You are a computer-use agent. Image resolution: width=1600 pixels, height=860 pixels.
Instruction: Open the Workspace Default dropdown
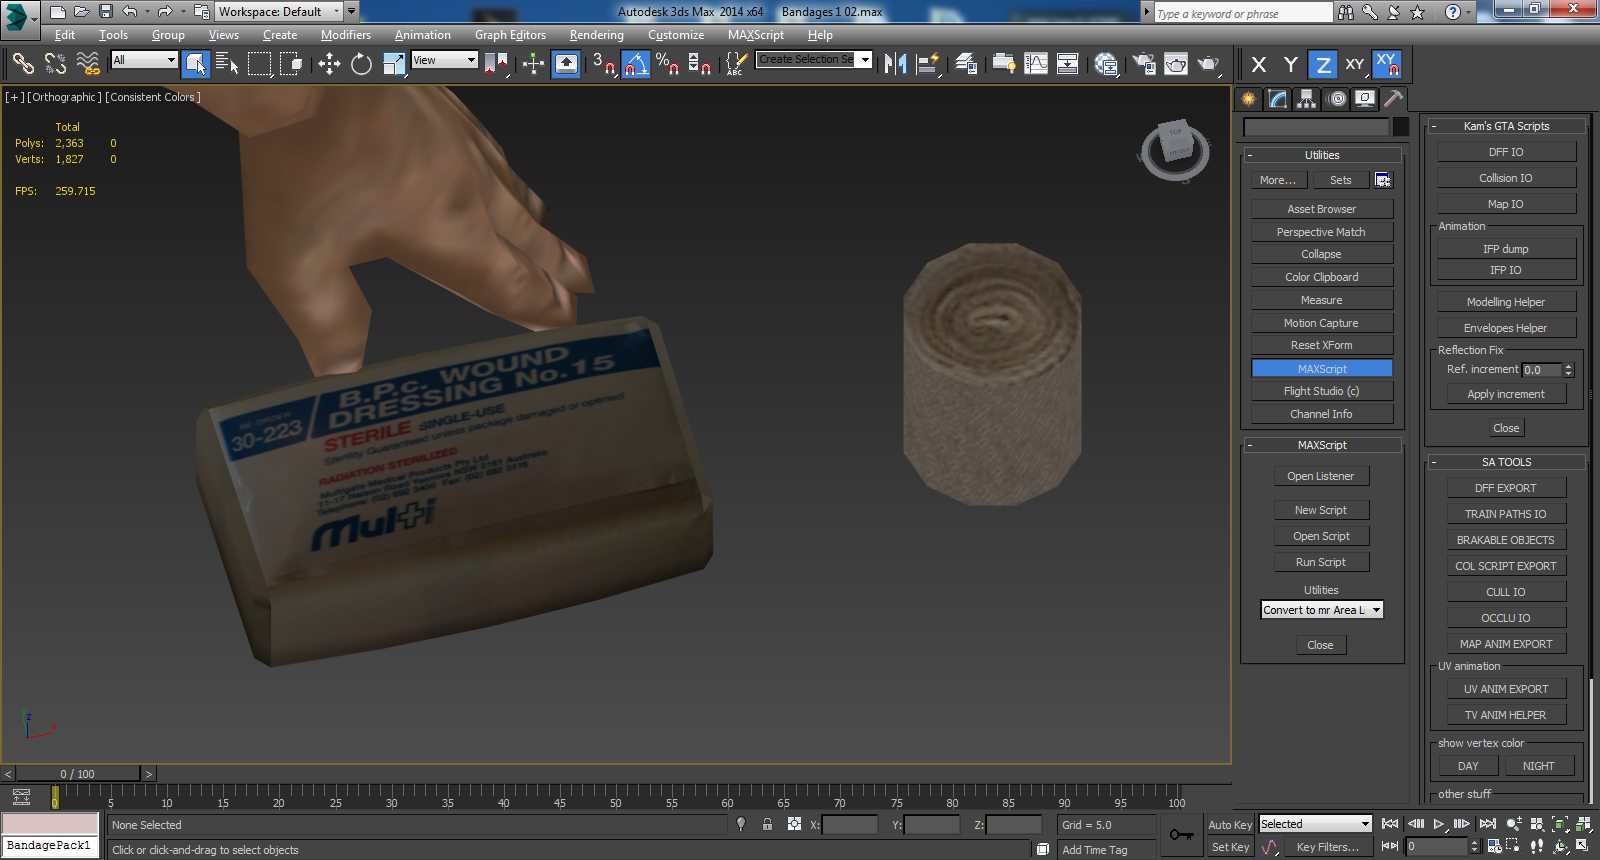pyautogui.click(x=279, y=12)
